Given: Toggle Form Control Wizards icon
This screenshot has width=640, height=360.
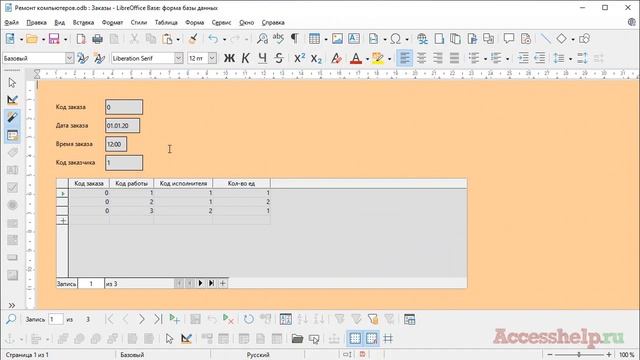Looking at the screenshot, I should [12, 118].
